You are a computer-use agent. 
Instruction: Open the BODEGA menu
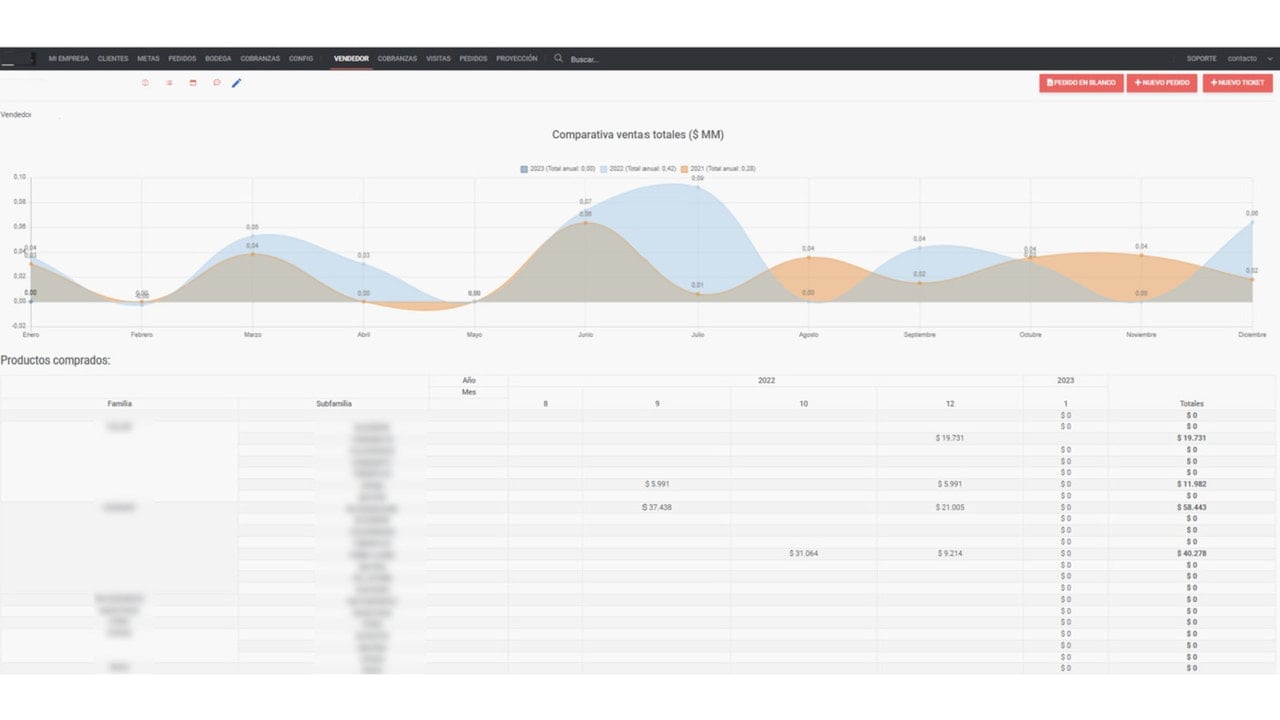tap(218, 59)
